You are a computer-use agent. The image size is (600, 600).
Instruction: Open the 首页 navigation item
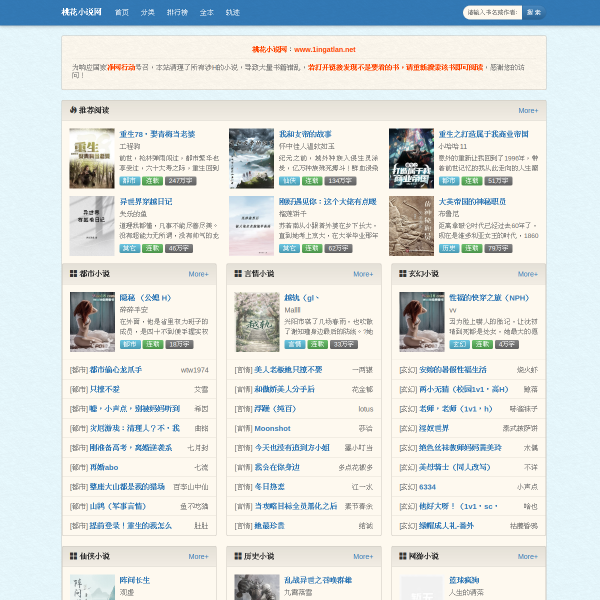[x=122, y=13]
